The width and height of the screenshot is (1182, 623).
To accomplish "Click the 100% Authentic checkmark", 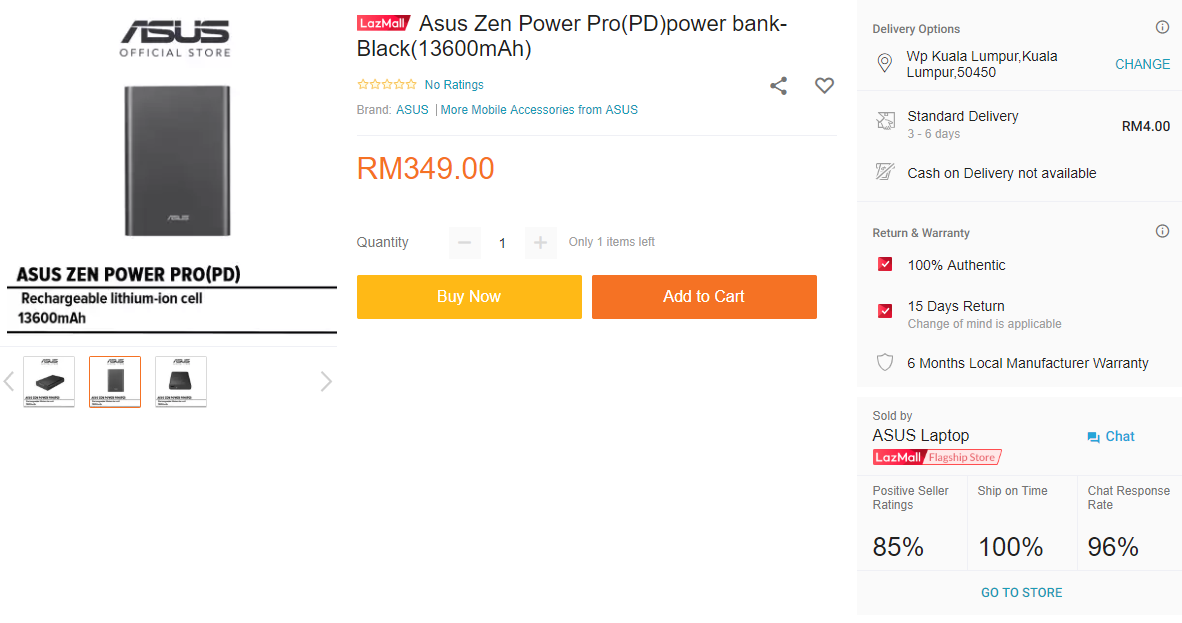I will pyautogui.click(x=885, y=265).
